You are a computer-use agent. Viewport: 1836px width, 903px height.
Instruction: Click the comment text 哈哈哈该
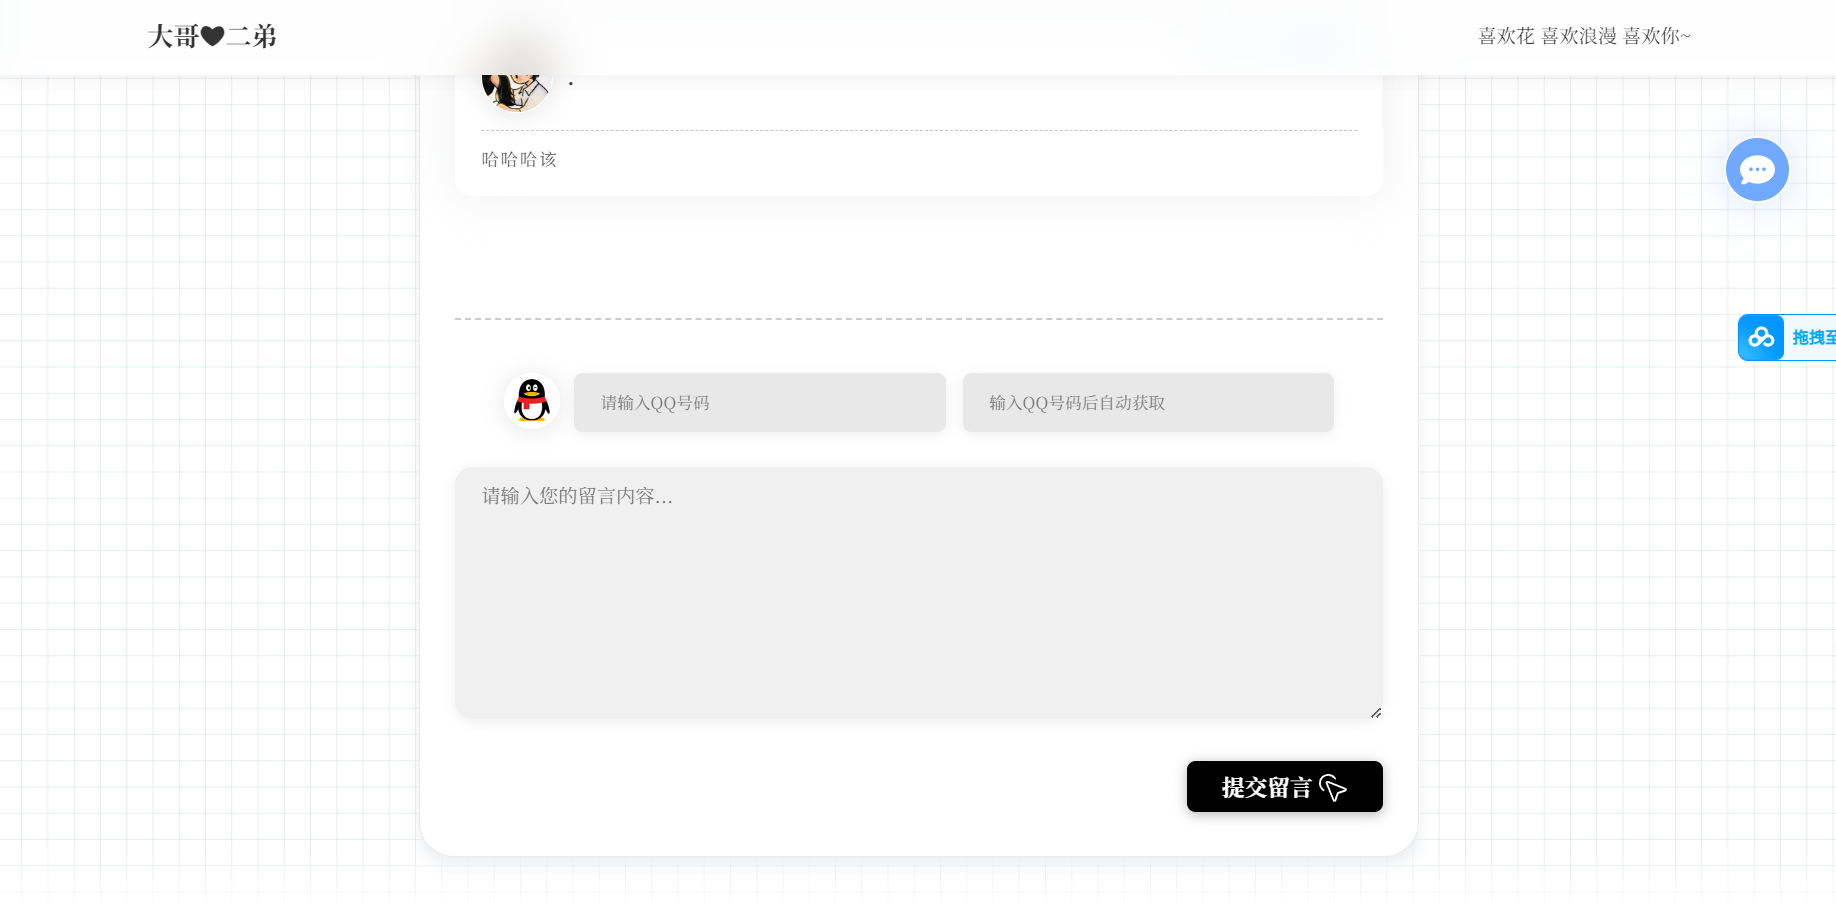[x=519, y=160]
